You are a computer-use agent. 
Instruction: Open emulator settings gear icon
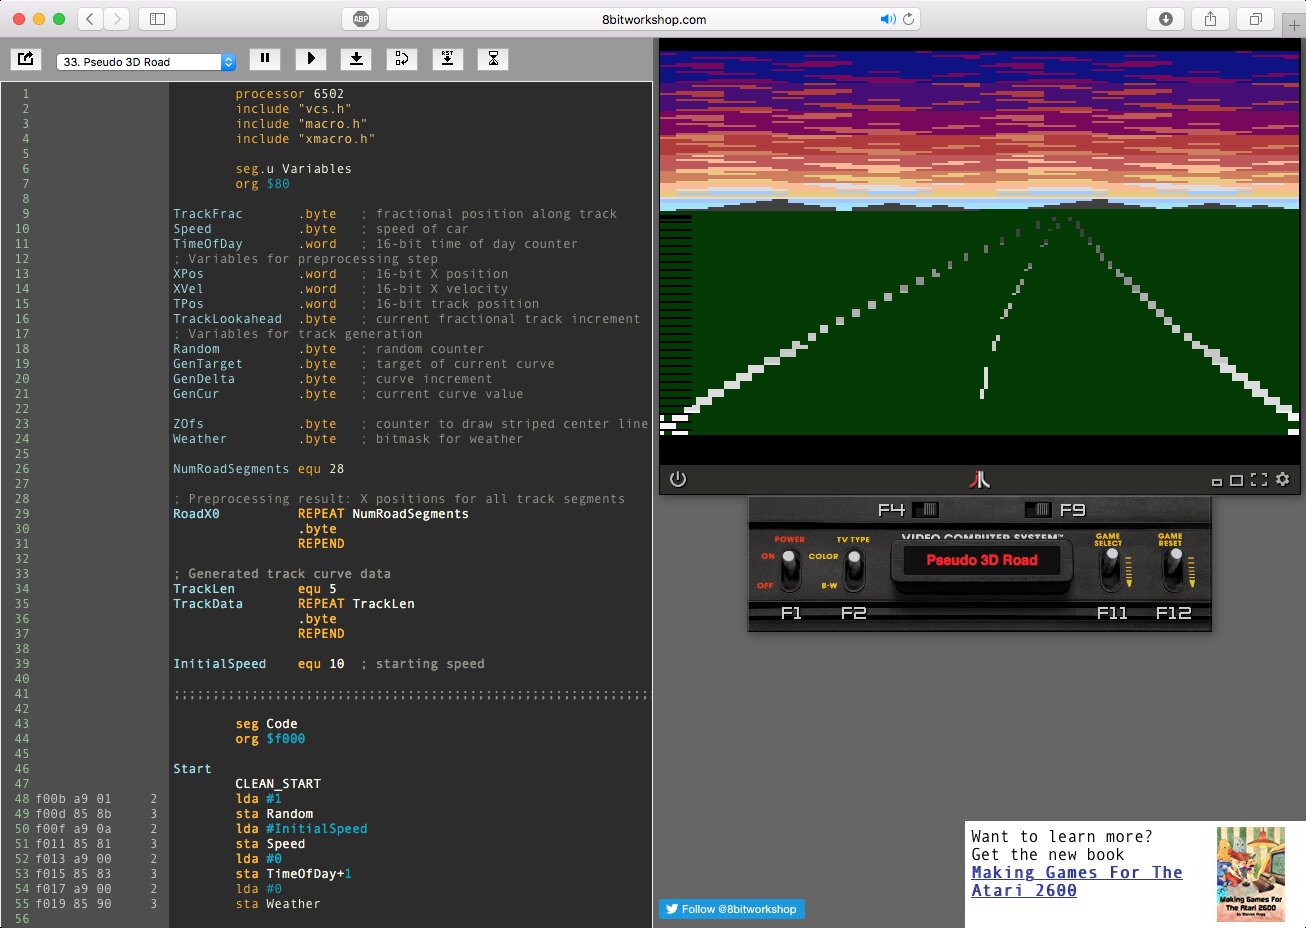click(1282, 479)
